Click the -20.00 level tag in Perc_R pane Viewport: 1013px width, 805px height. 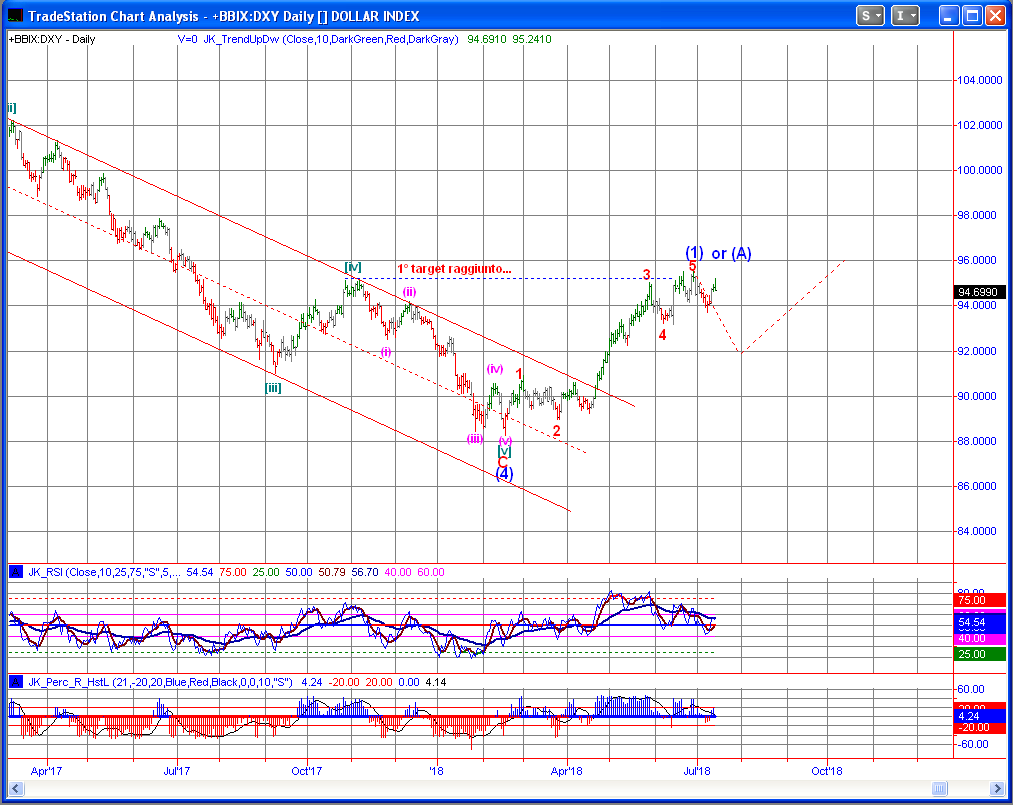[980, 727]
